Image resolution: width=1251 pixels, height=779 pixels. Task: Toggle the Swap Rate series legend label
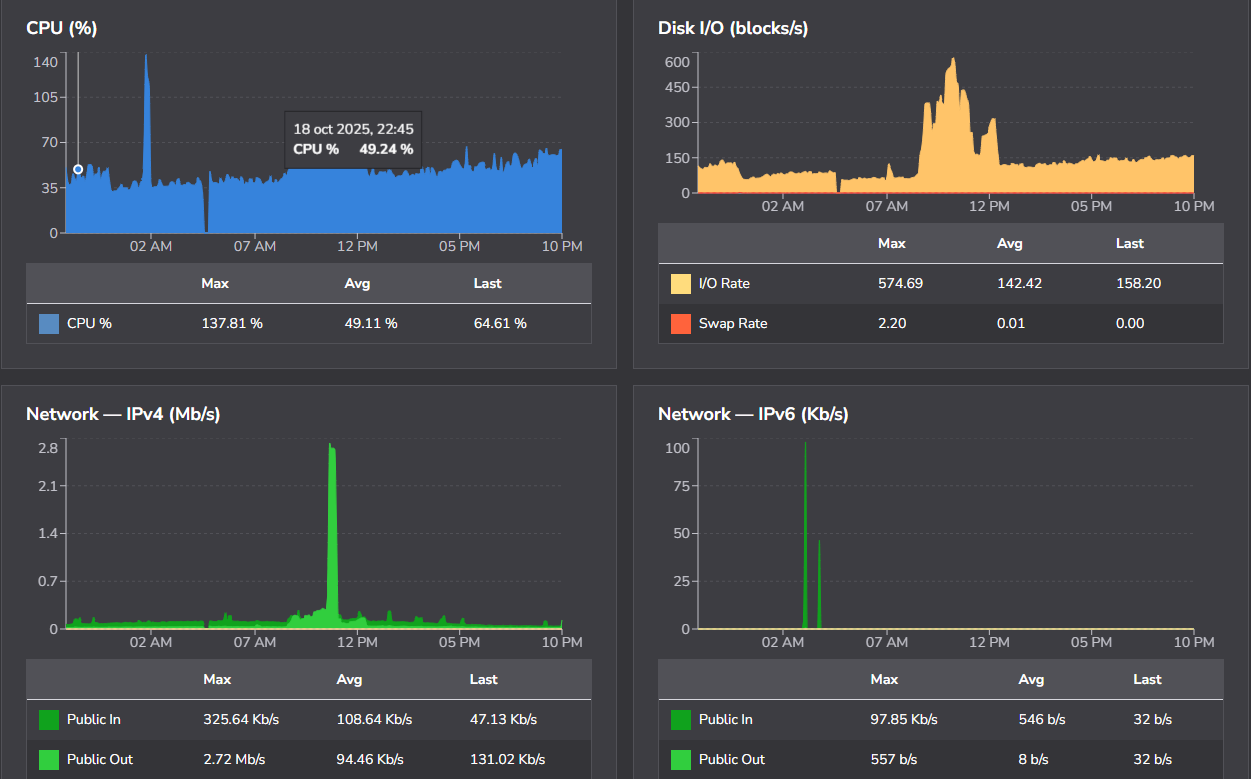(x=732, y=324)
